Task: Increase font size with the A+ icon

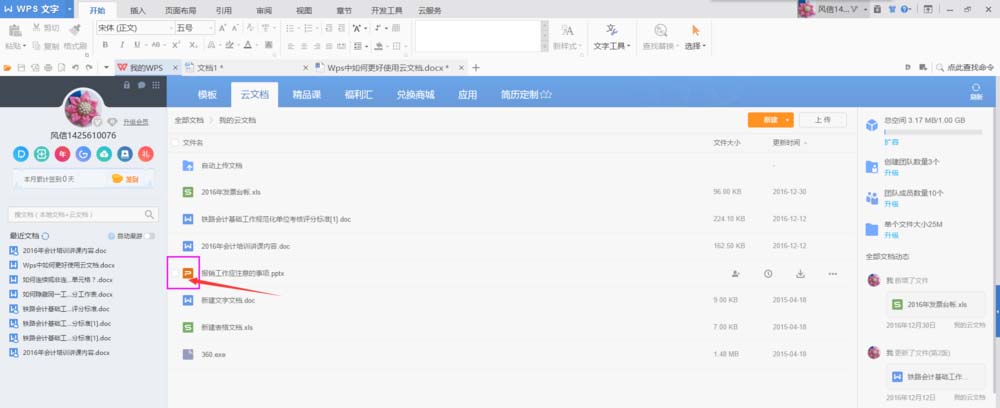Action: click(x=223, y=28)
